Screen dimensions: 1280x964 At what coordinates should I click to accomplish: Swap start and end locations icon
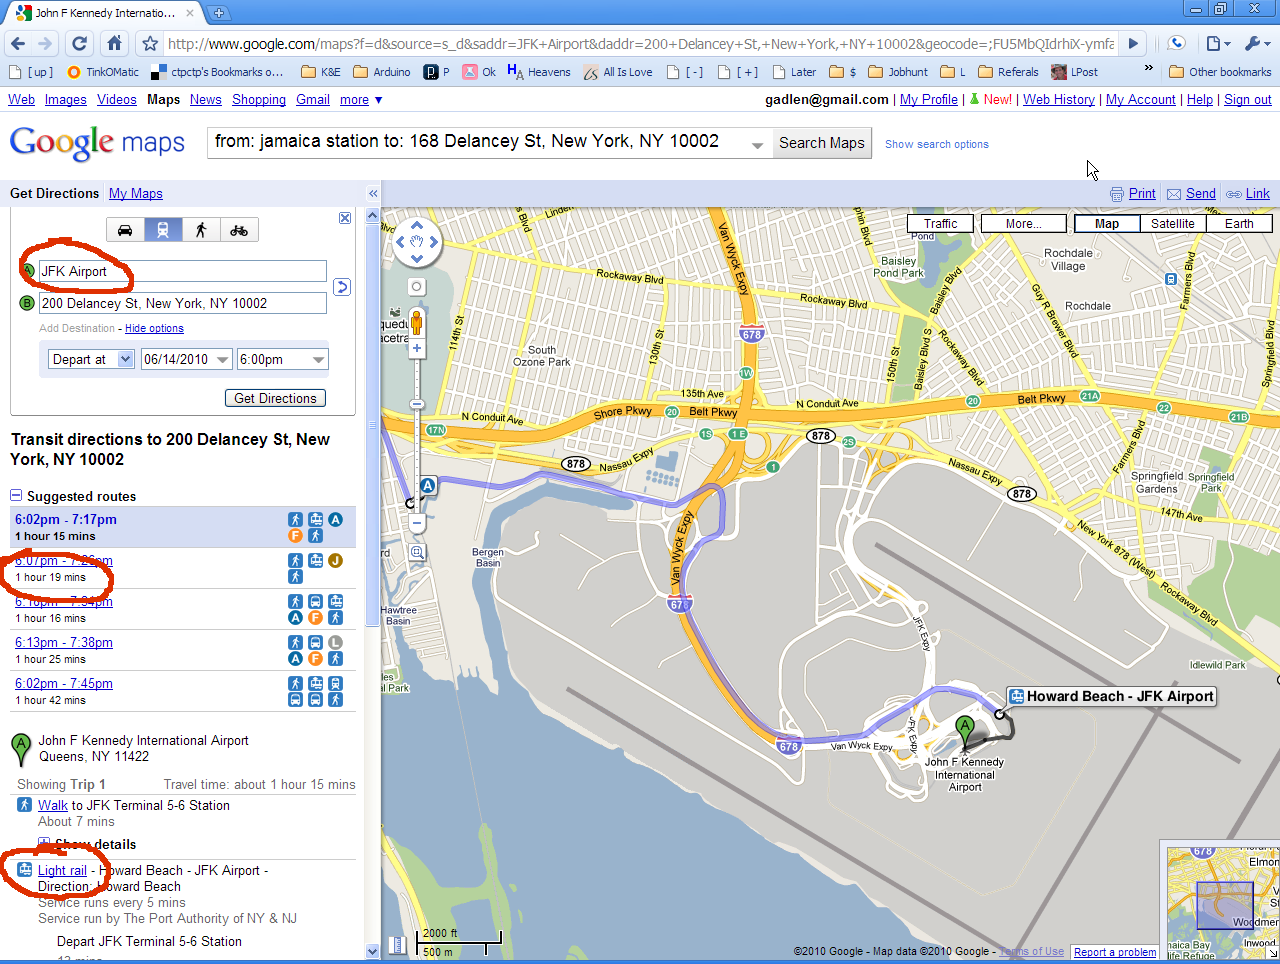click(x=342, y=287)
